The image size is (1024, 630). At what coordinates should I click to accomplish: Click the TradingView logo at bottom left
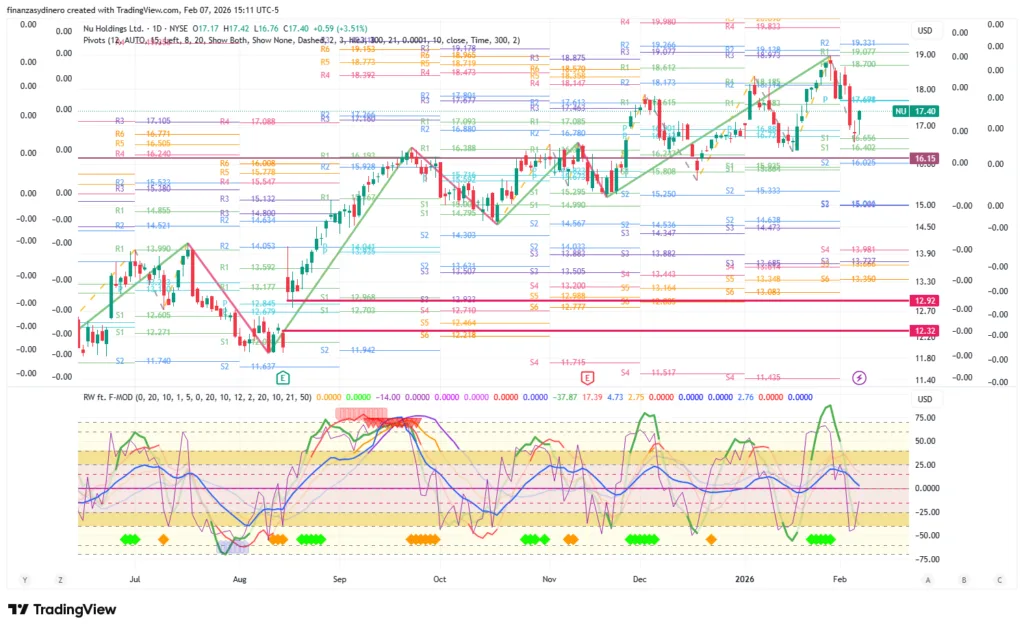pos(62,609)
